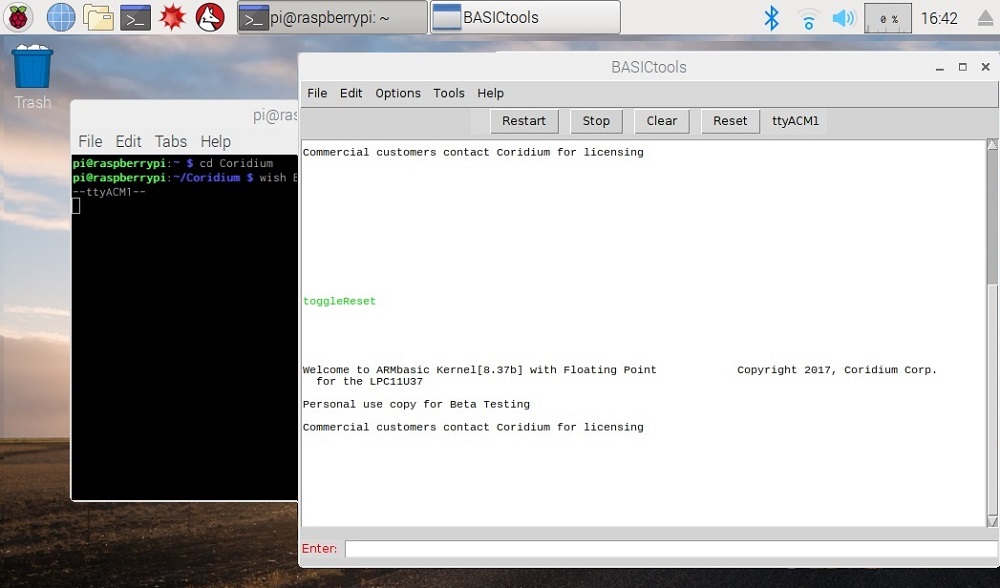Open the File menu in BASICtools
Image resolution: width=1000 pixels, height=588 pixels.
tap(317, 93)
